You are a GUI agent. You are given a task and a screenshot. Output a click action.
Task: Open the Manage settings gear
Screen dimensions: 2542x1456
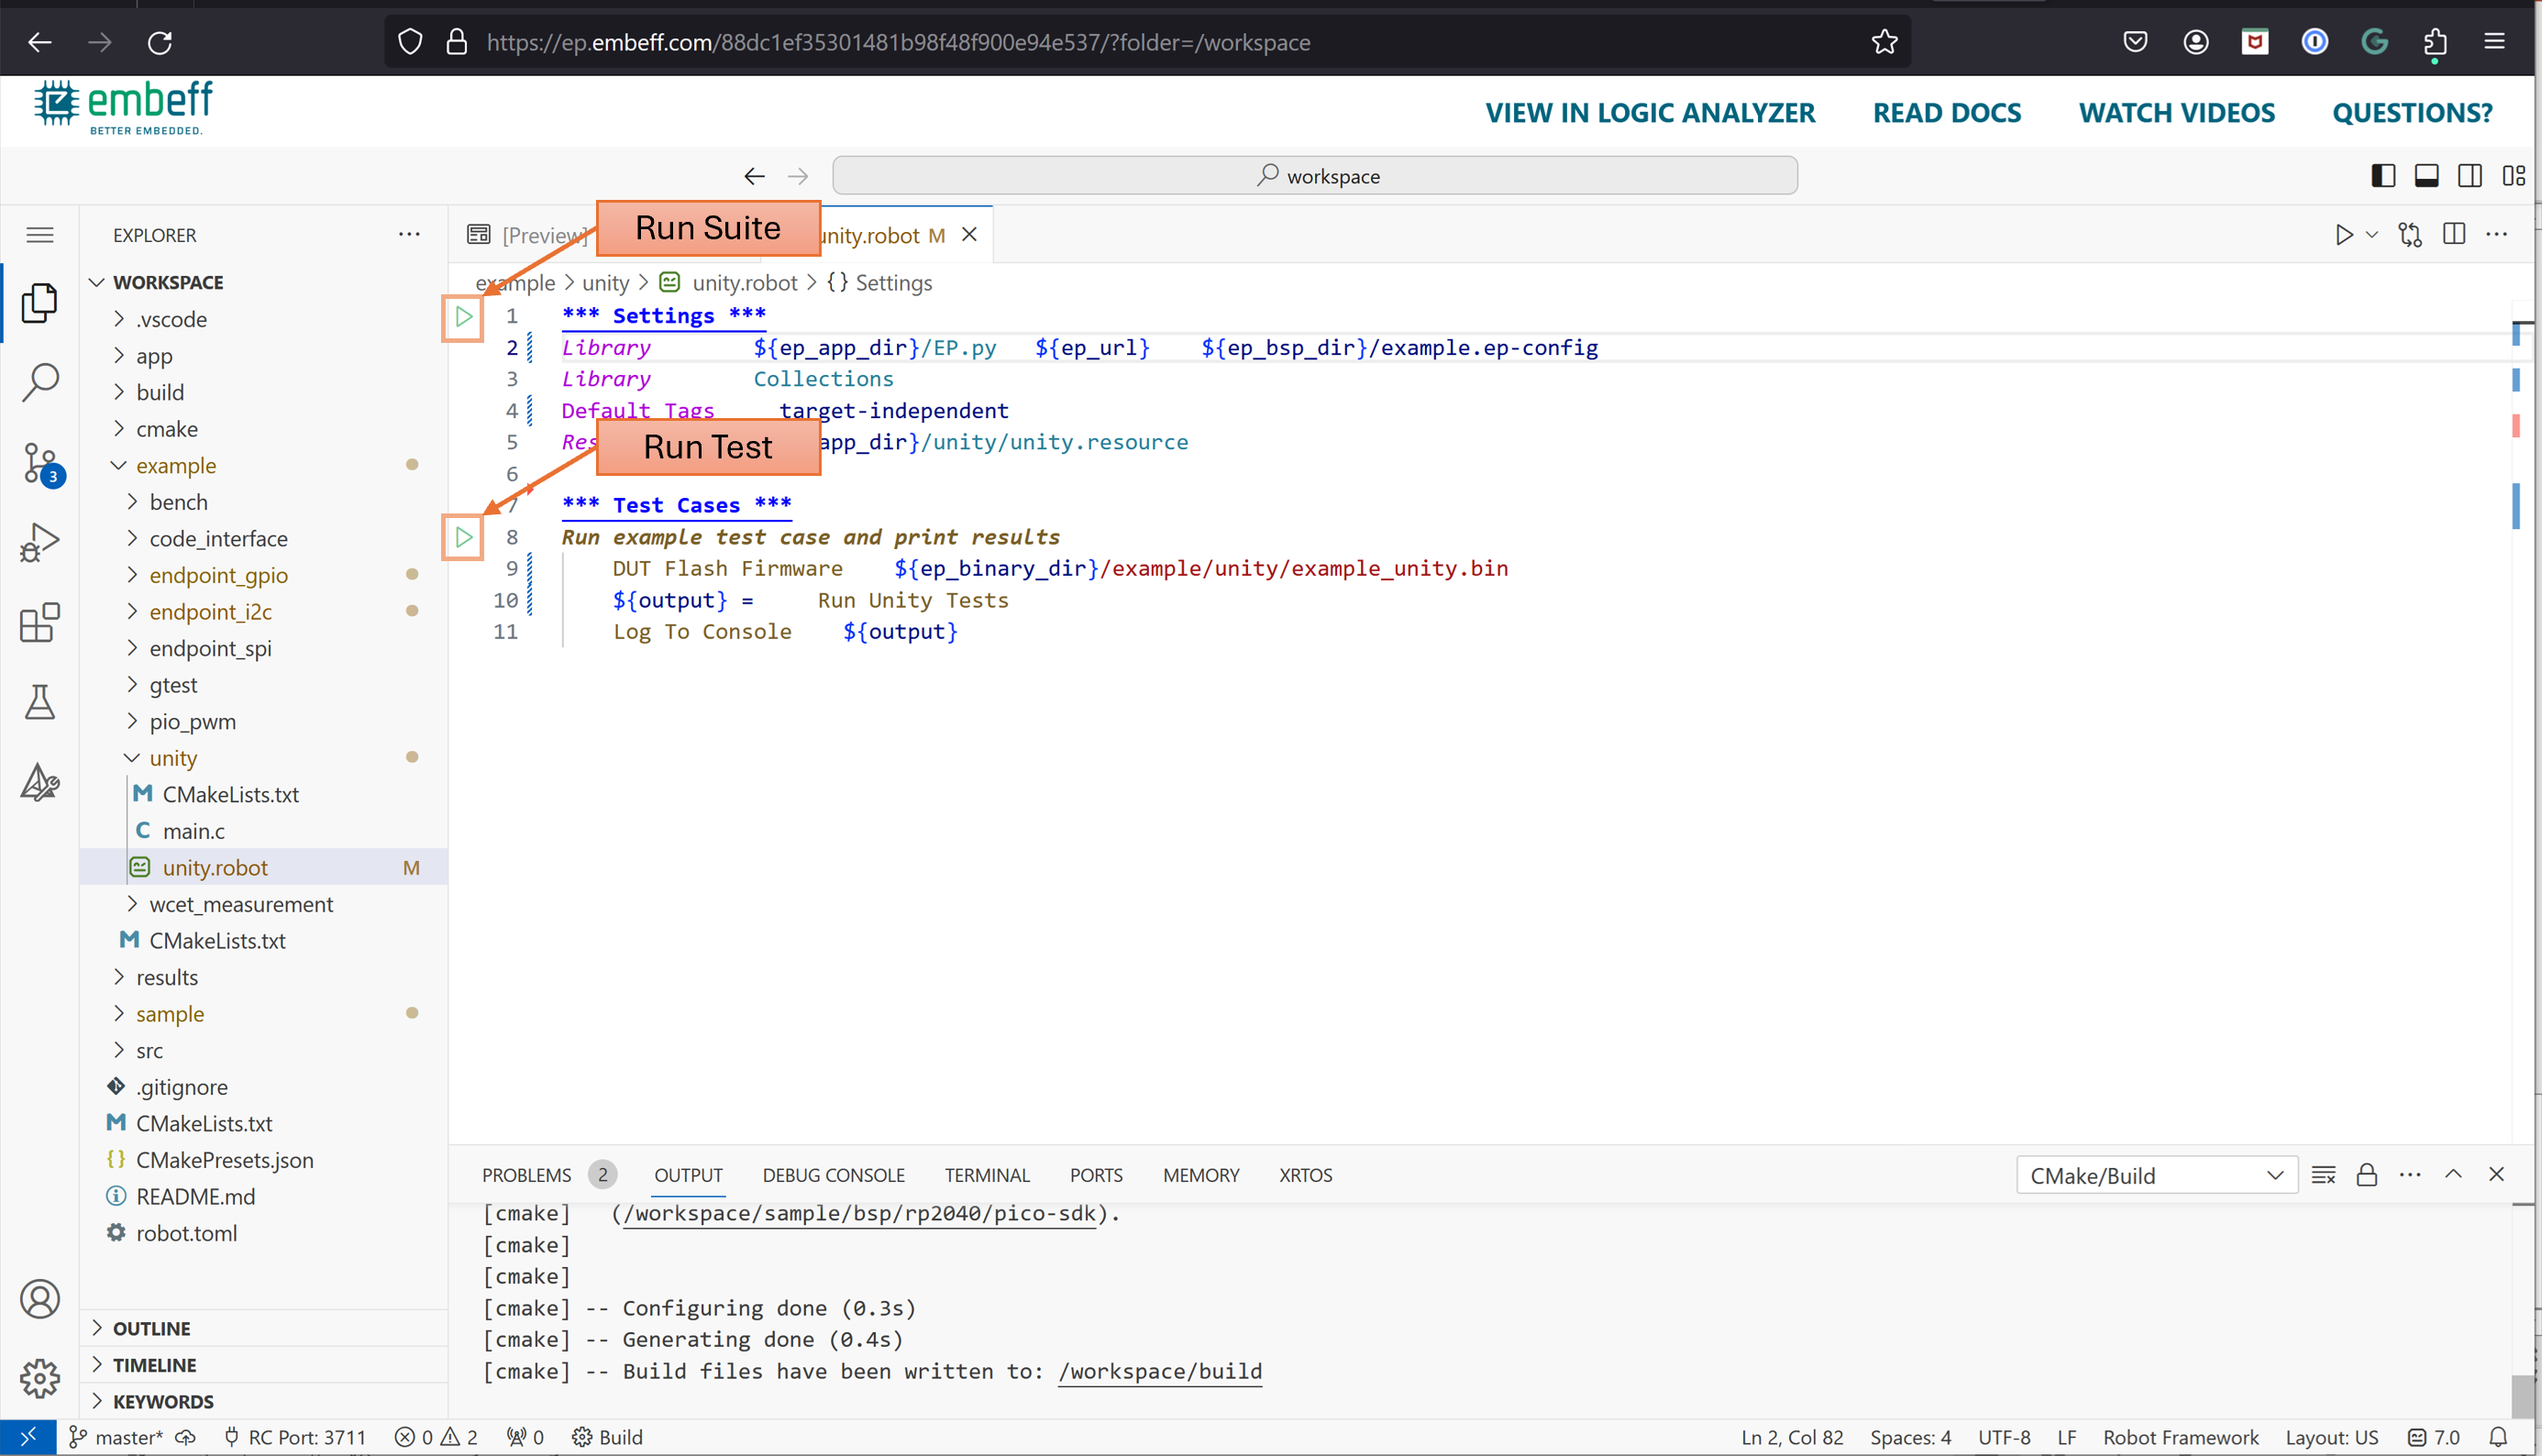pyautogui.click(x=39, y=1379)
